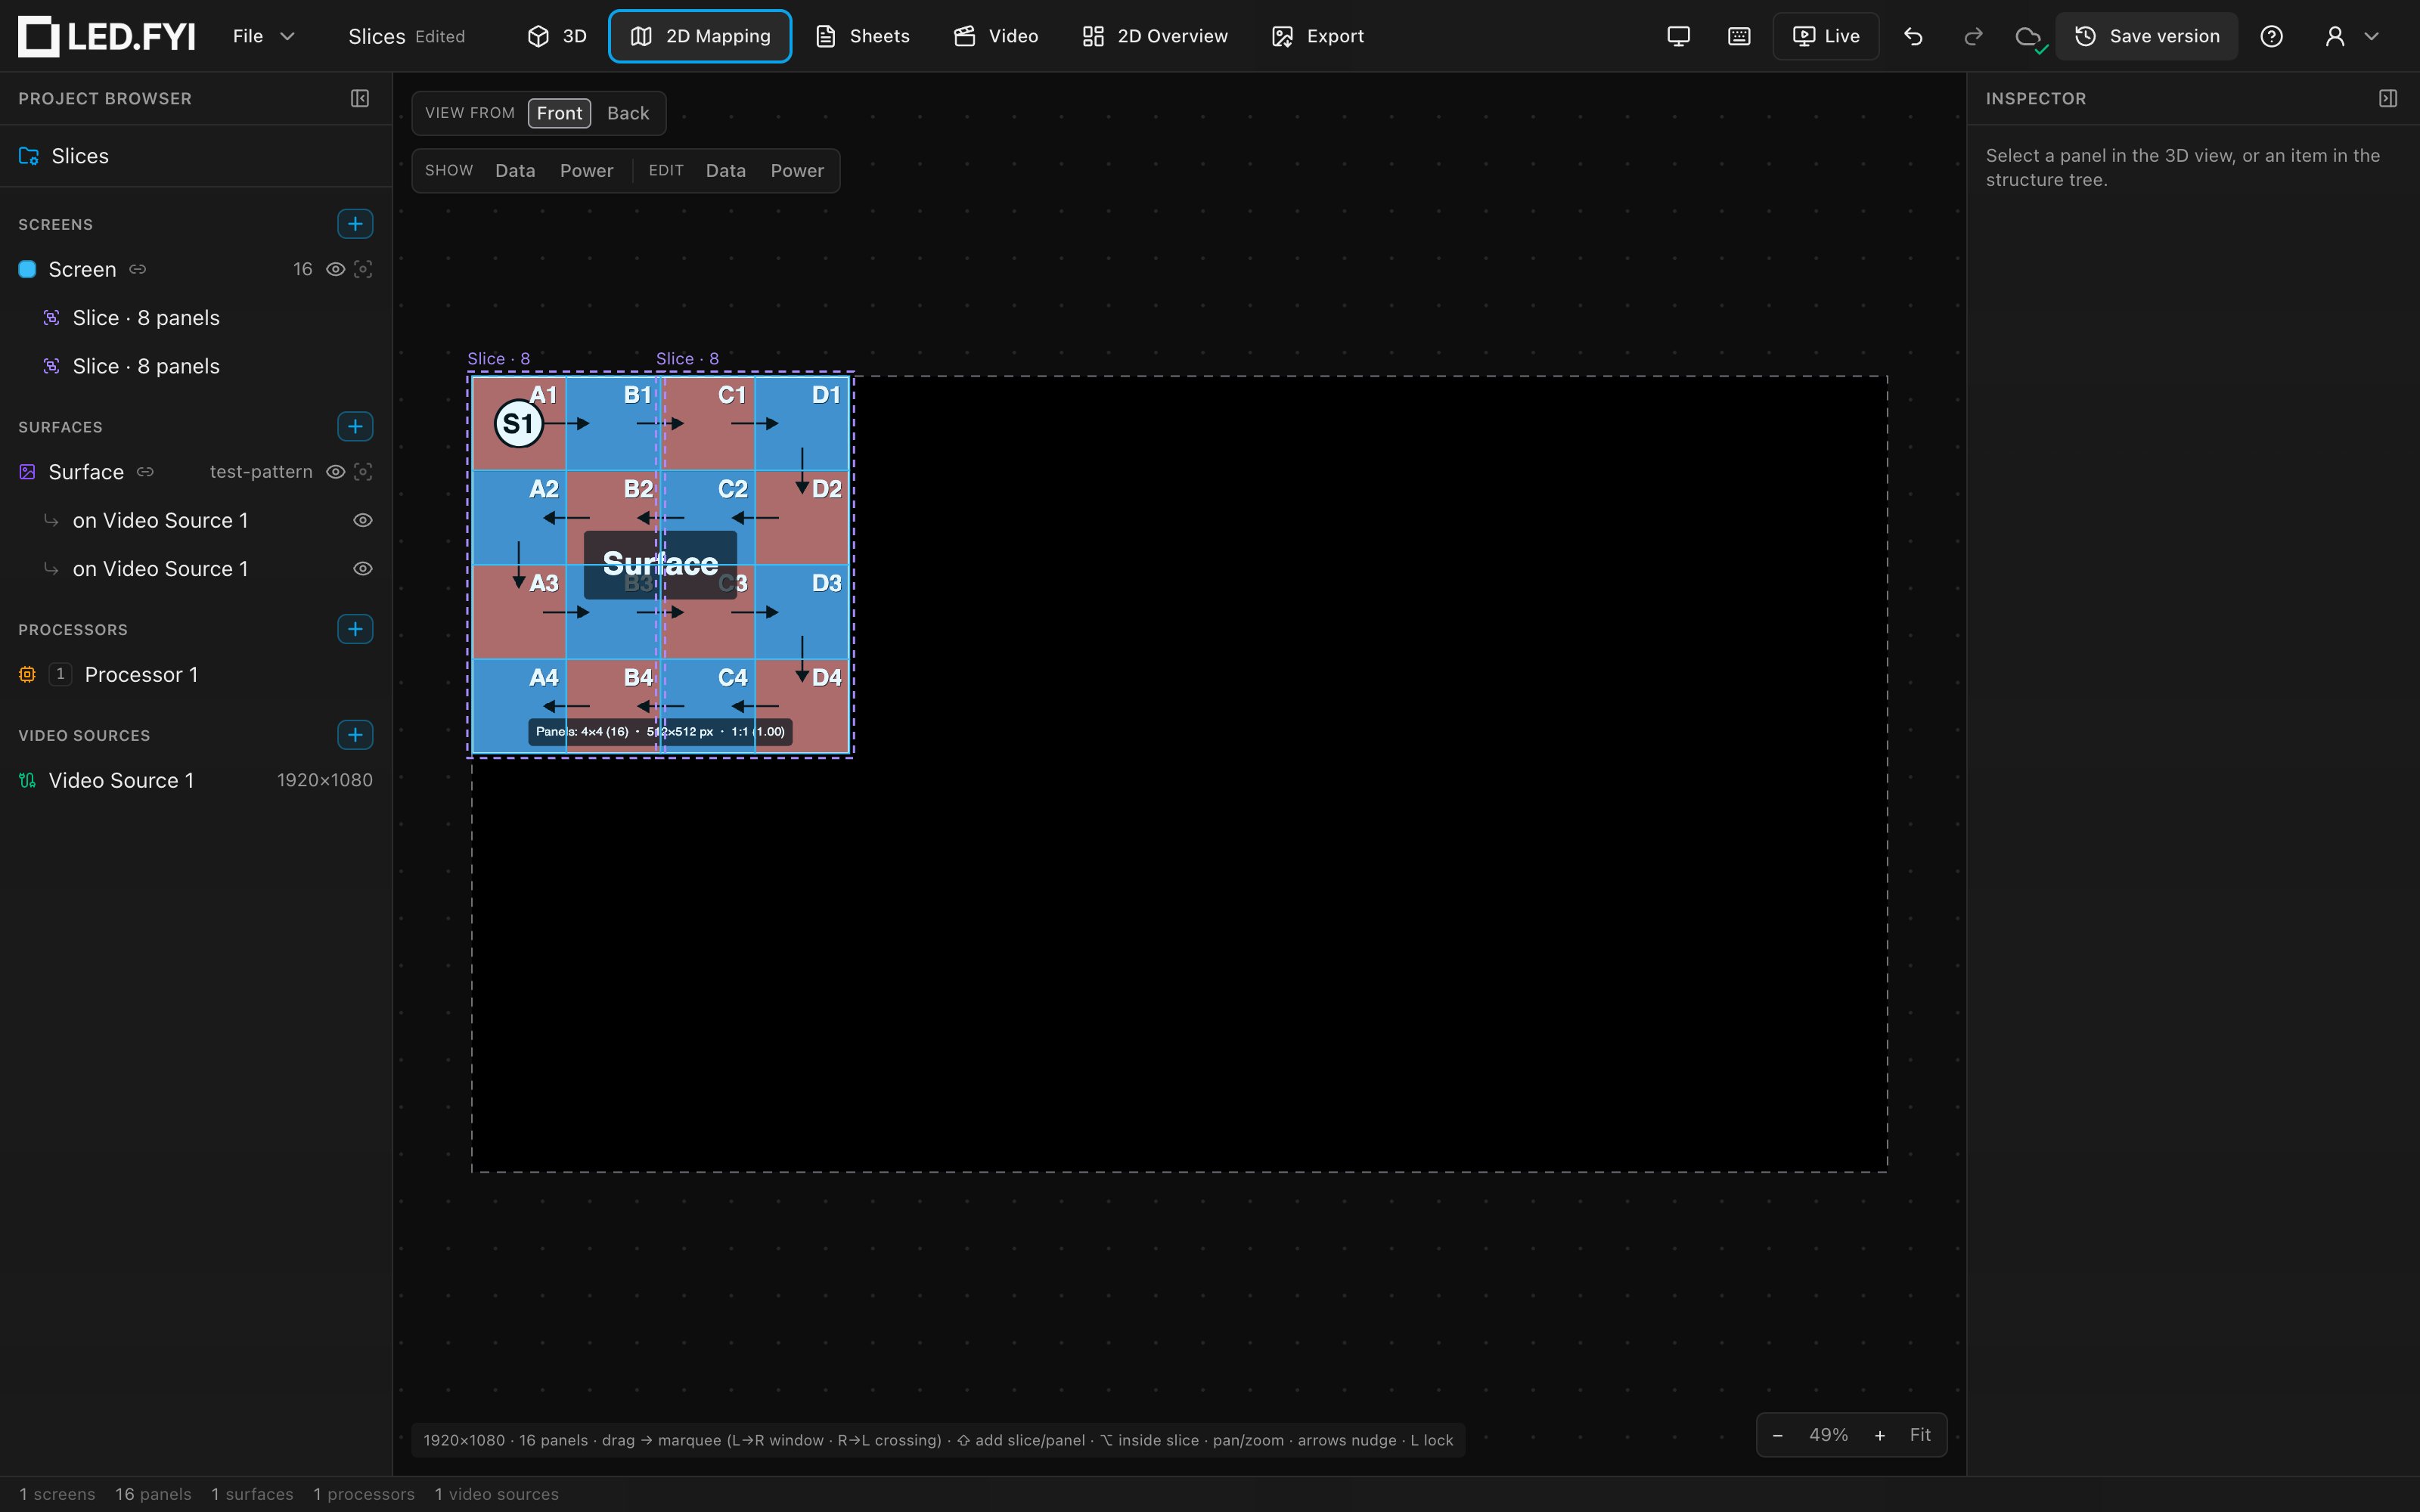Select Processor 1 in the browser
This screenshot has height=1512, width=2420.
click(x=196, y=675)
